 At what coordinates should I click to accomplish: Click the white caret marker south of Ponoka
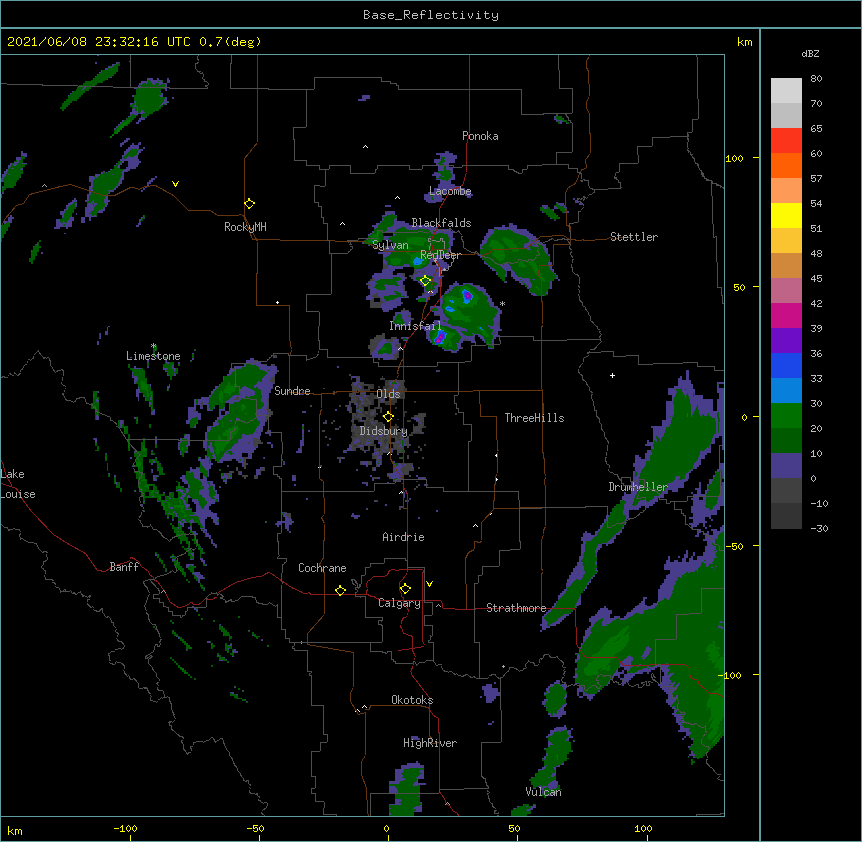point(365,147)
